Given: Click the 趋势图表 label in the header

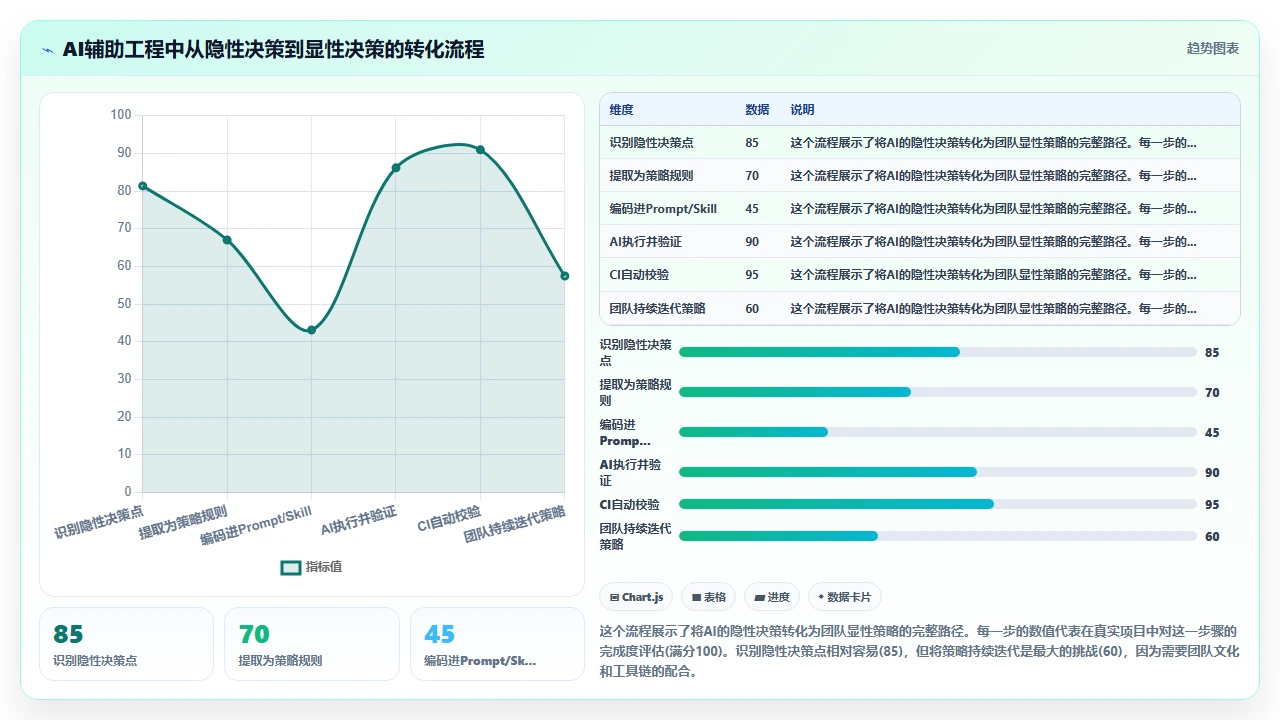Looking at the screenshot, I should 1213,48.
